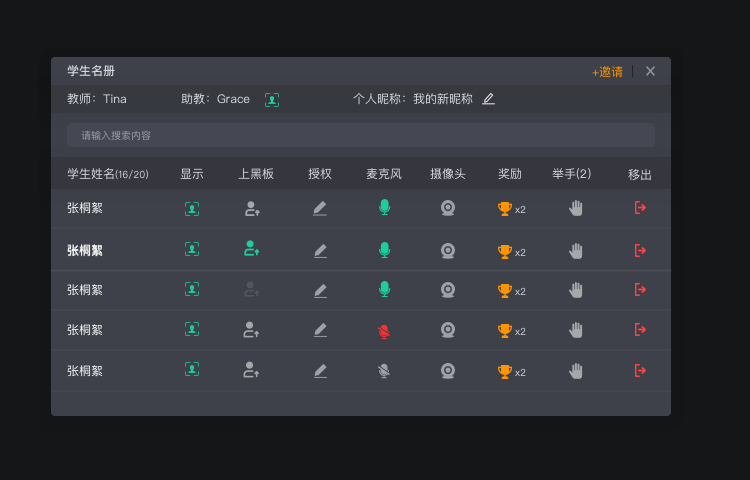Screen dimensions: 750x480
Task: Click the 摄像头 column header
Action: [448, 174]
